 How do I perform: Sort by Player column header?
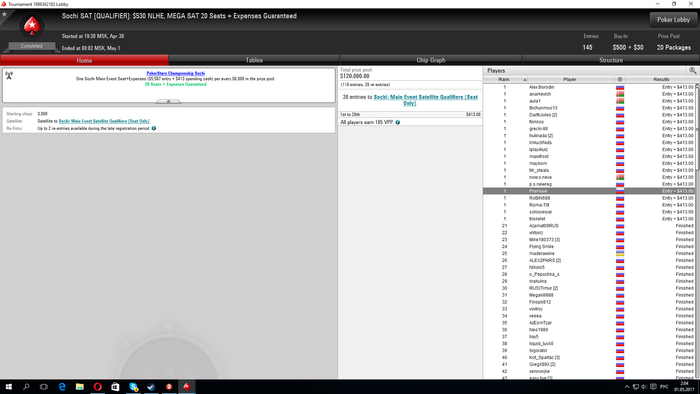(571, 79)
